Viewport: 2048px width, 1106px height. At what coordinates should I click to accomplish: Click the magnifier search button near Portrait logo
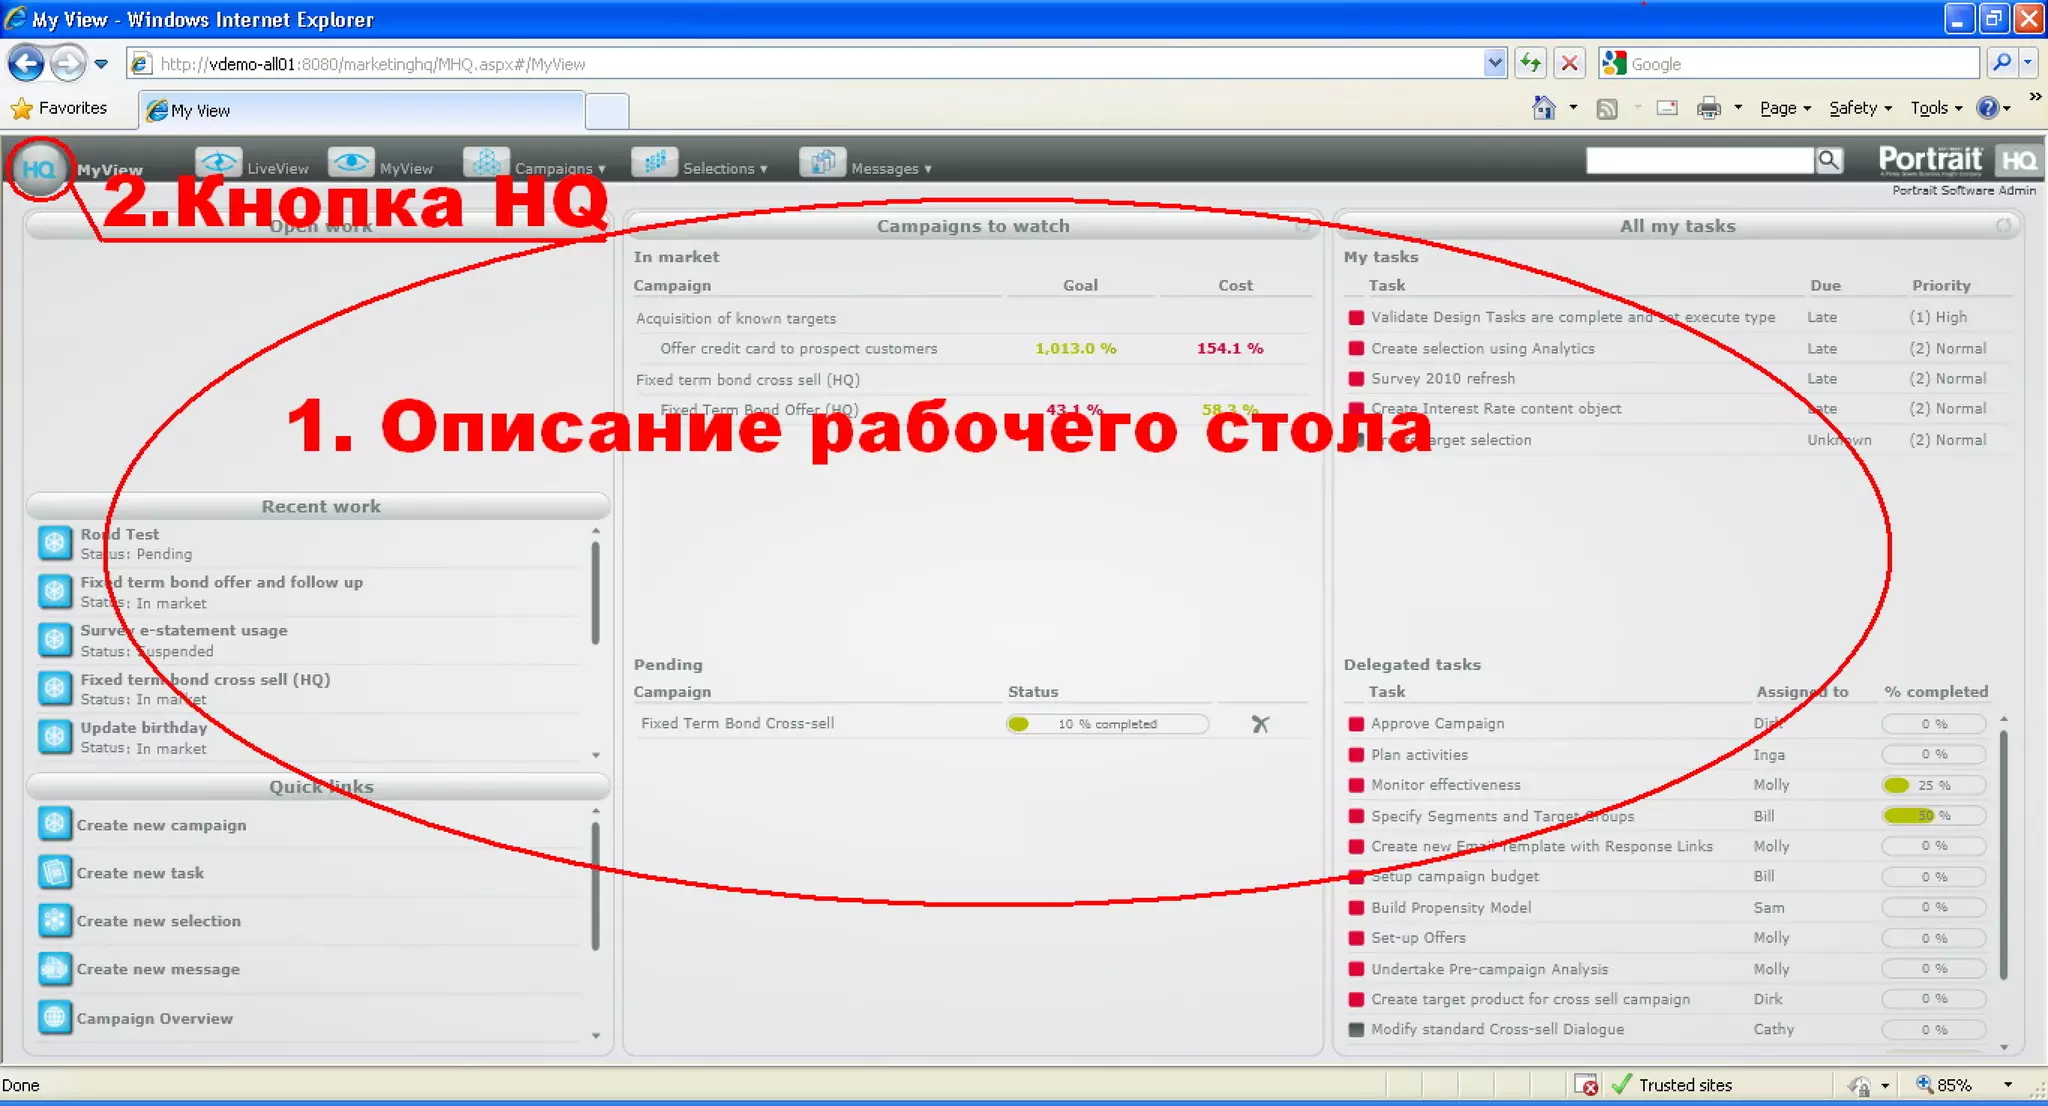[x=1829, y=160]
